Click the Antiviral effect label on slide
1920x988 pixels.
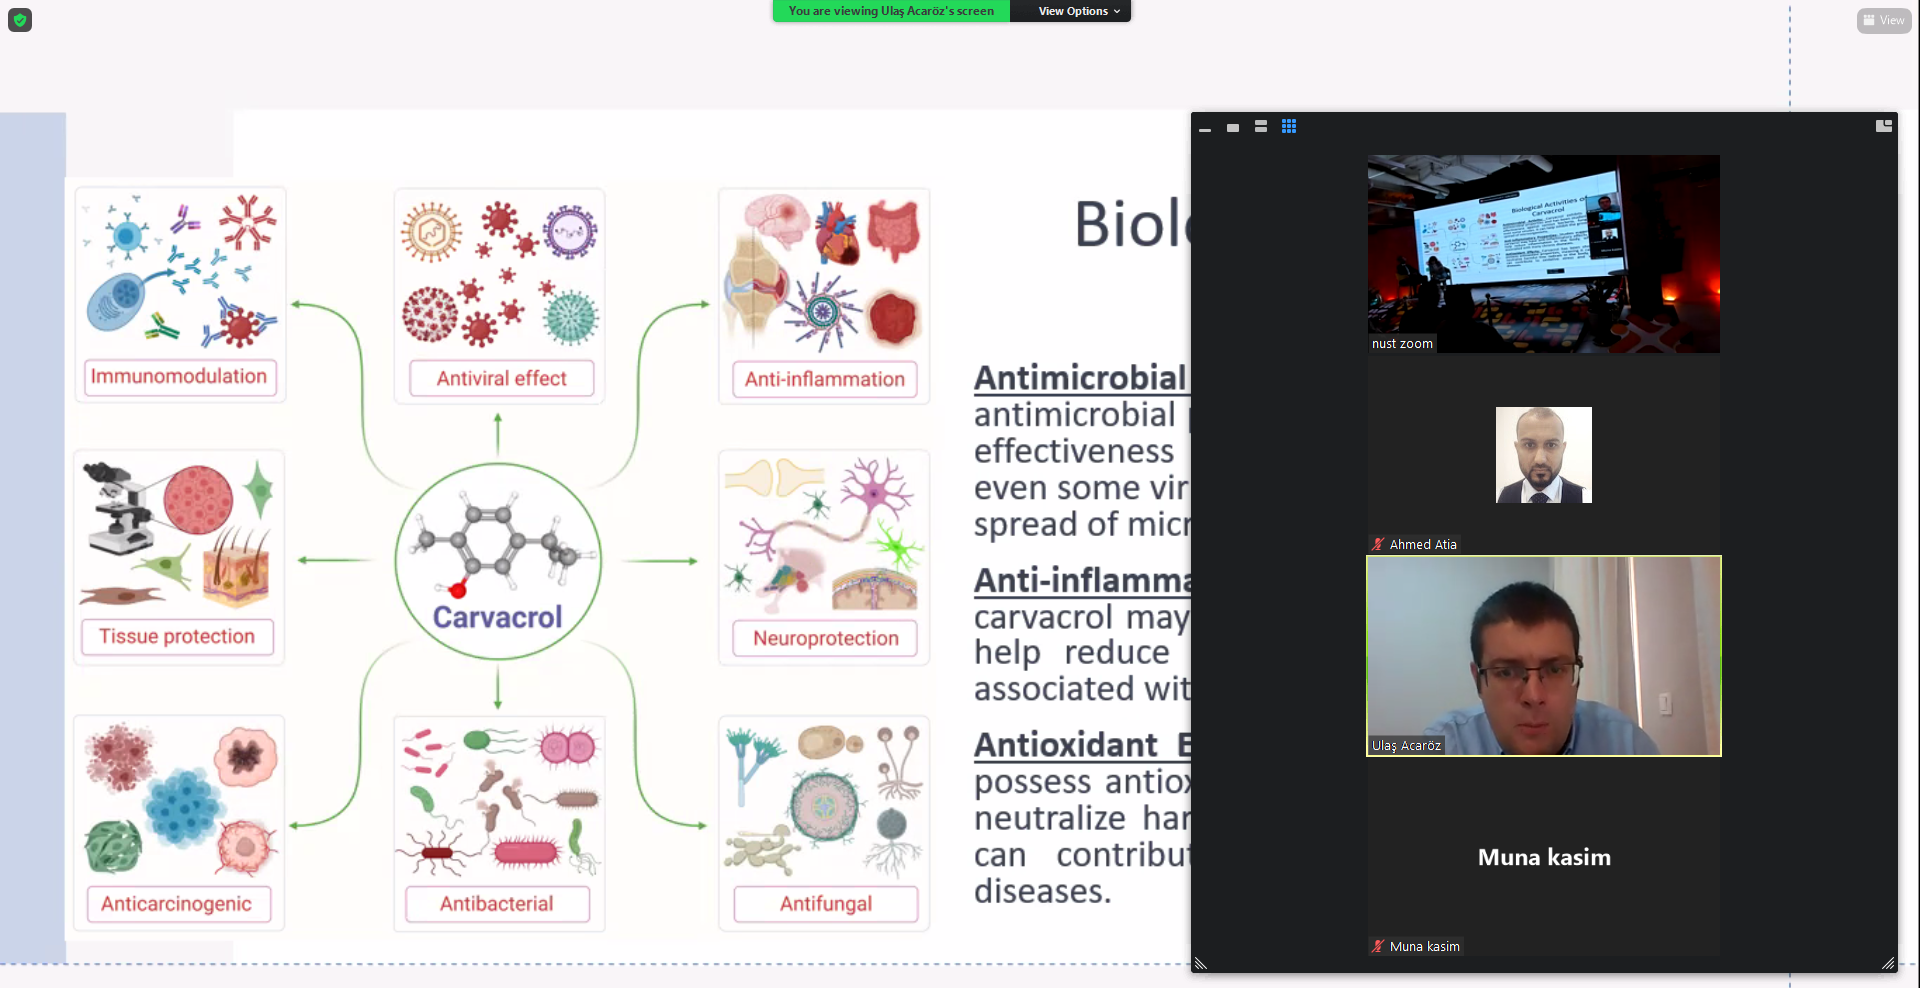point(501,379)
